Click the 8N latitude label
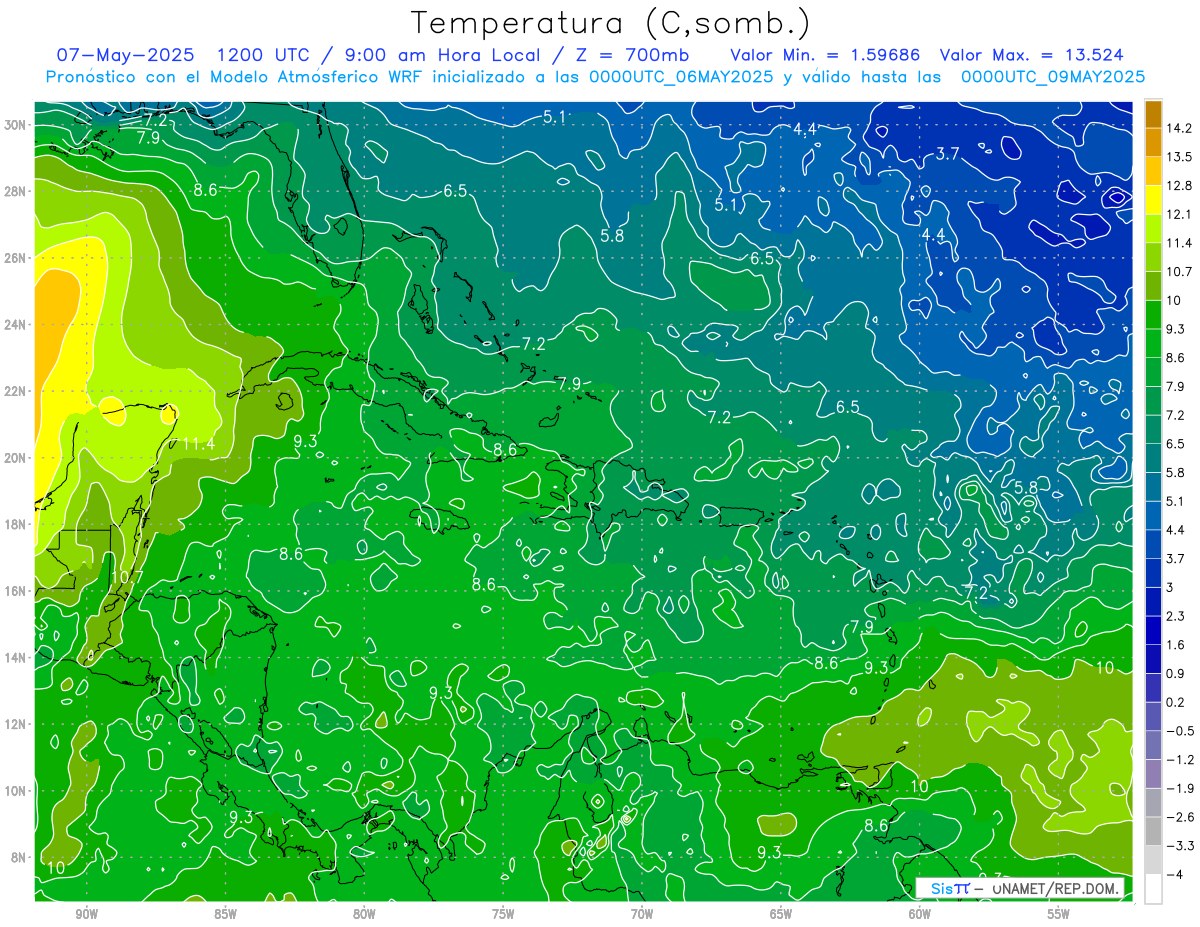The width and height of the screenshot is (1200, 927). point(19,857)
